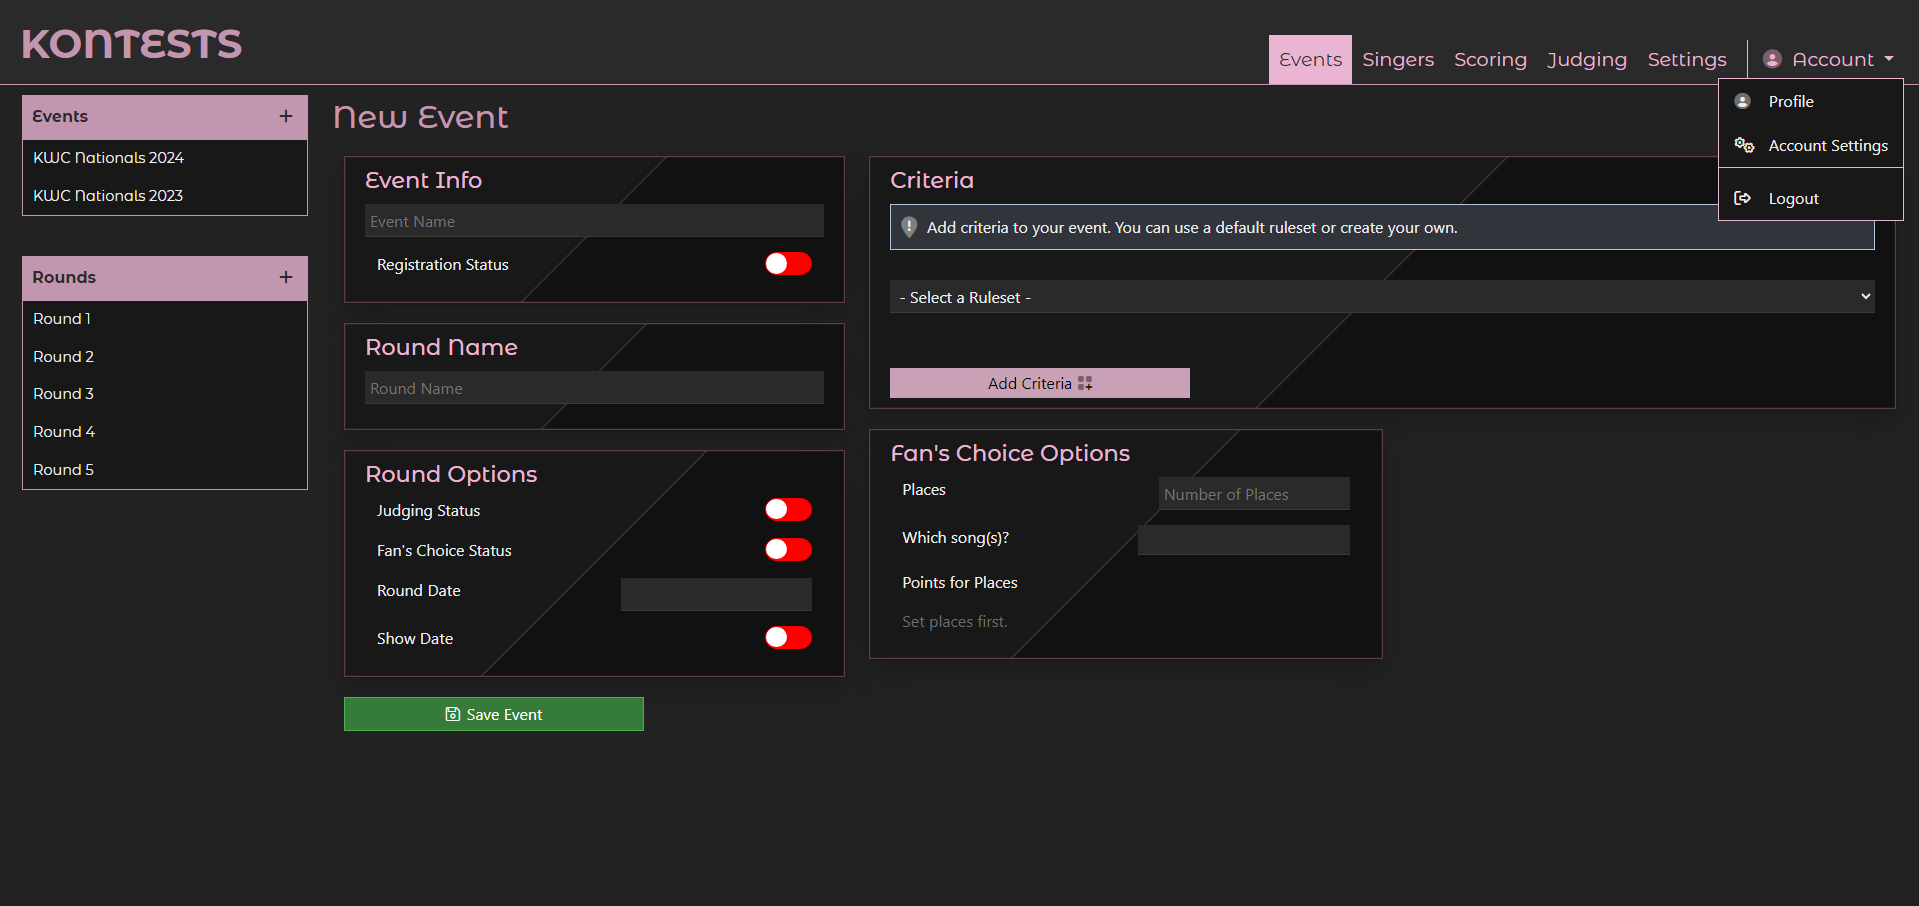Screen dimensions: 1919x906
Task: Click the Save Event floppy disk icon
Action: click(453, 714)
